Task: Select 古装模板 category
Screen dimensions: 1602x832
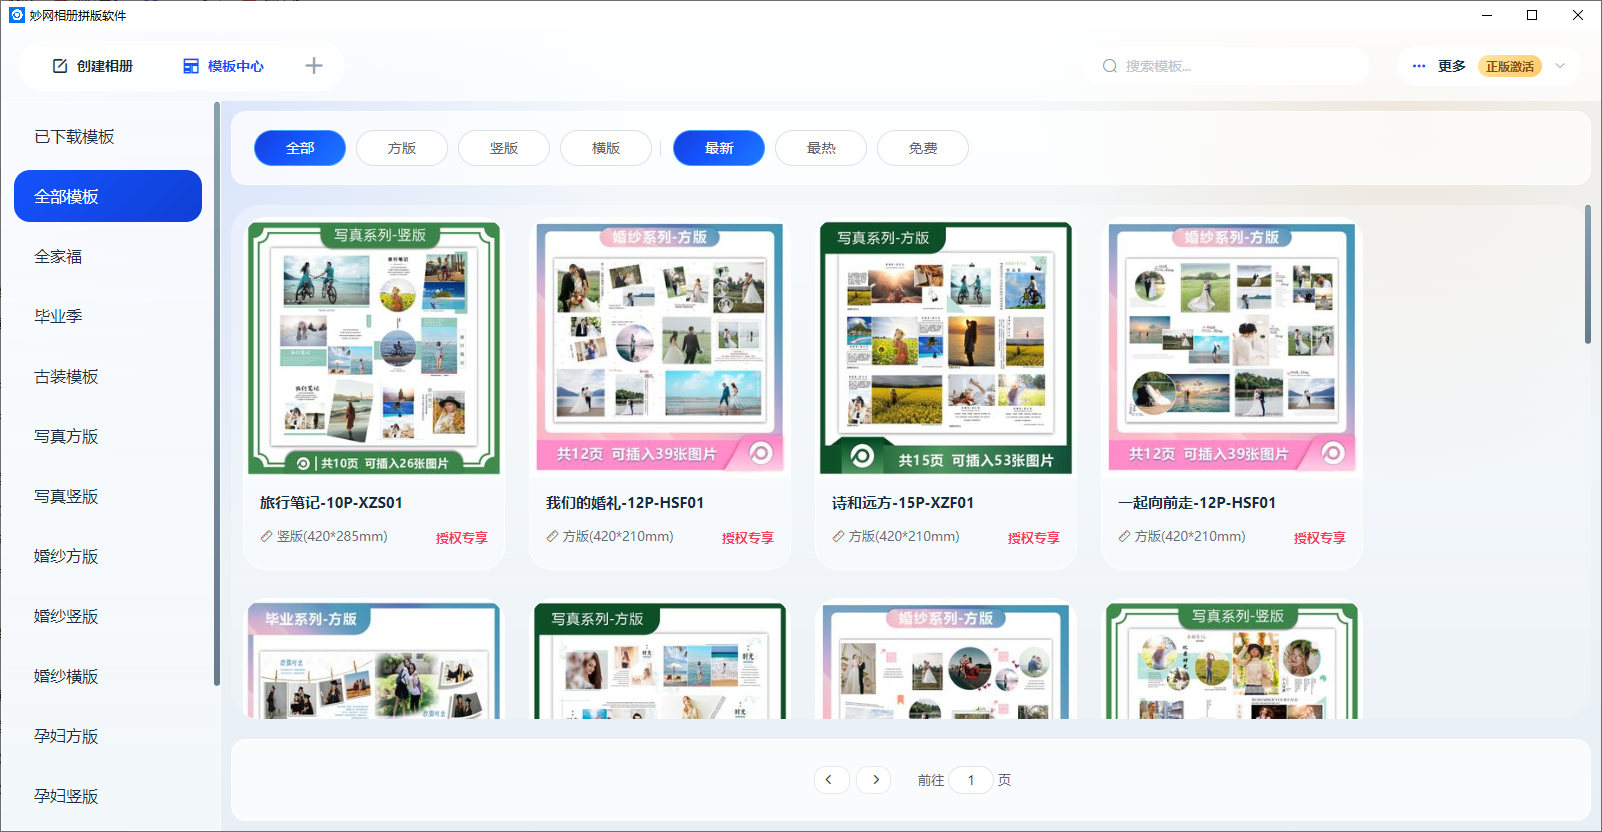Action: tap(108, 377)
